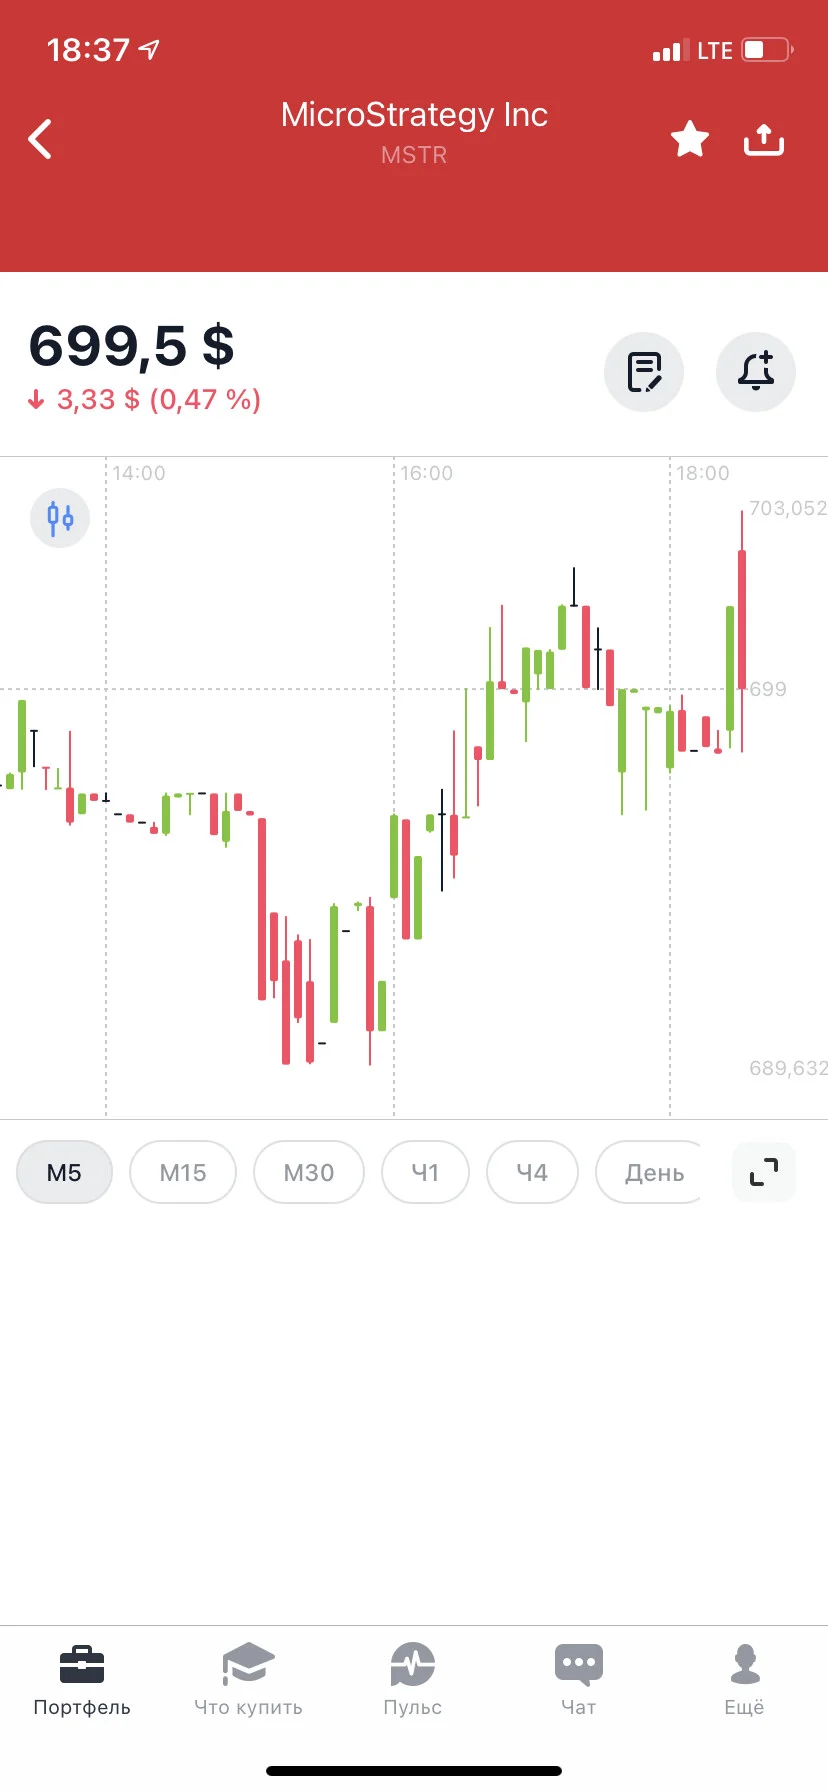The width and height of the screenshot is (828, 1792).
Task: Select the Ч4 interval chip
Action: click(x=532, y=1172)
